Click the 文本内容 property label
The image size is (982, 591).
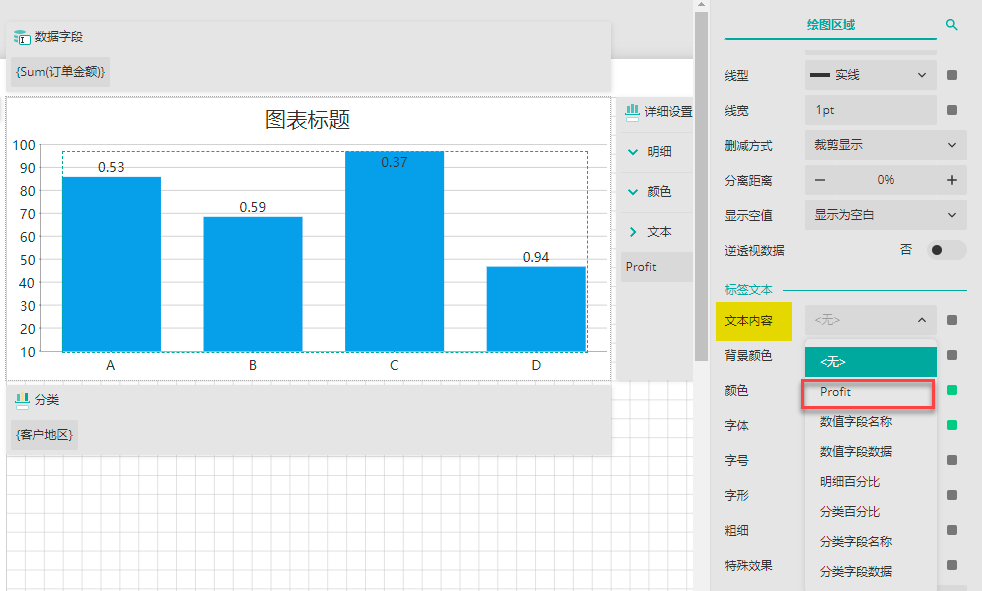click(x=748, y=321)
